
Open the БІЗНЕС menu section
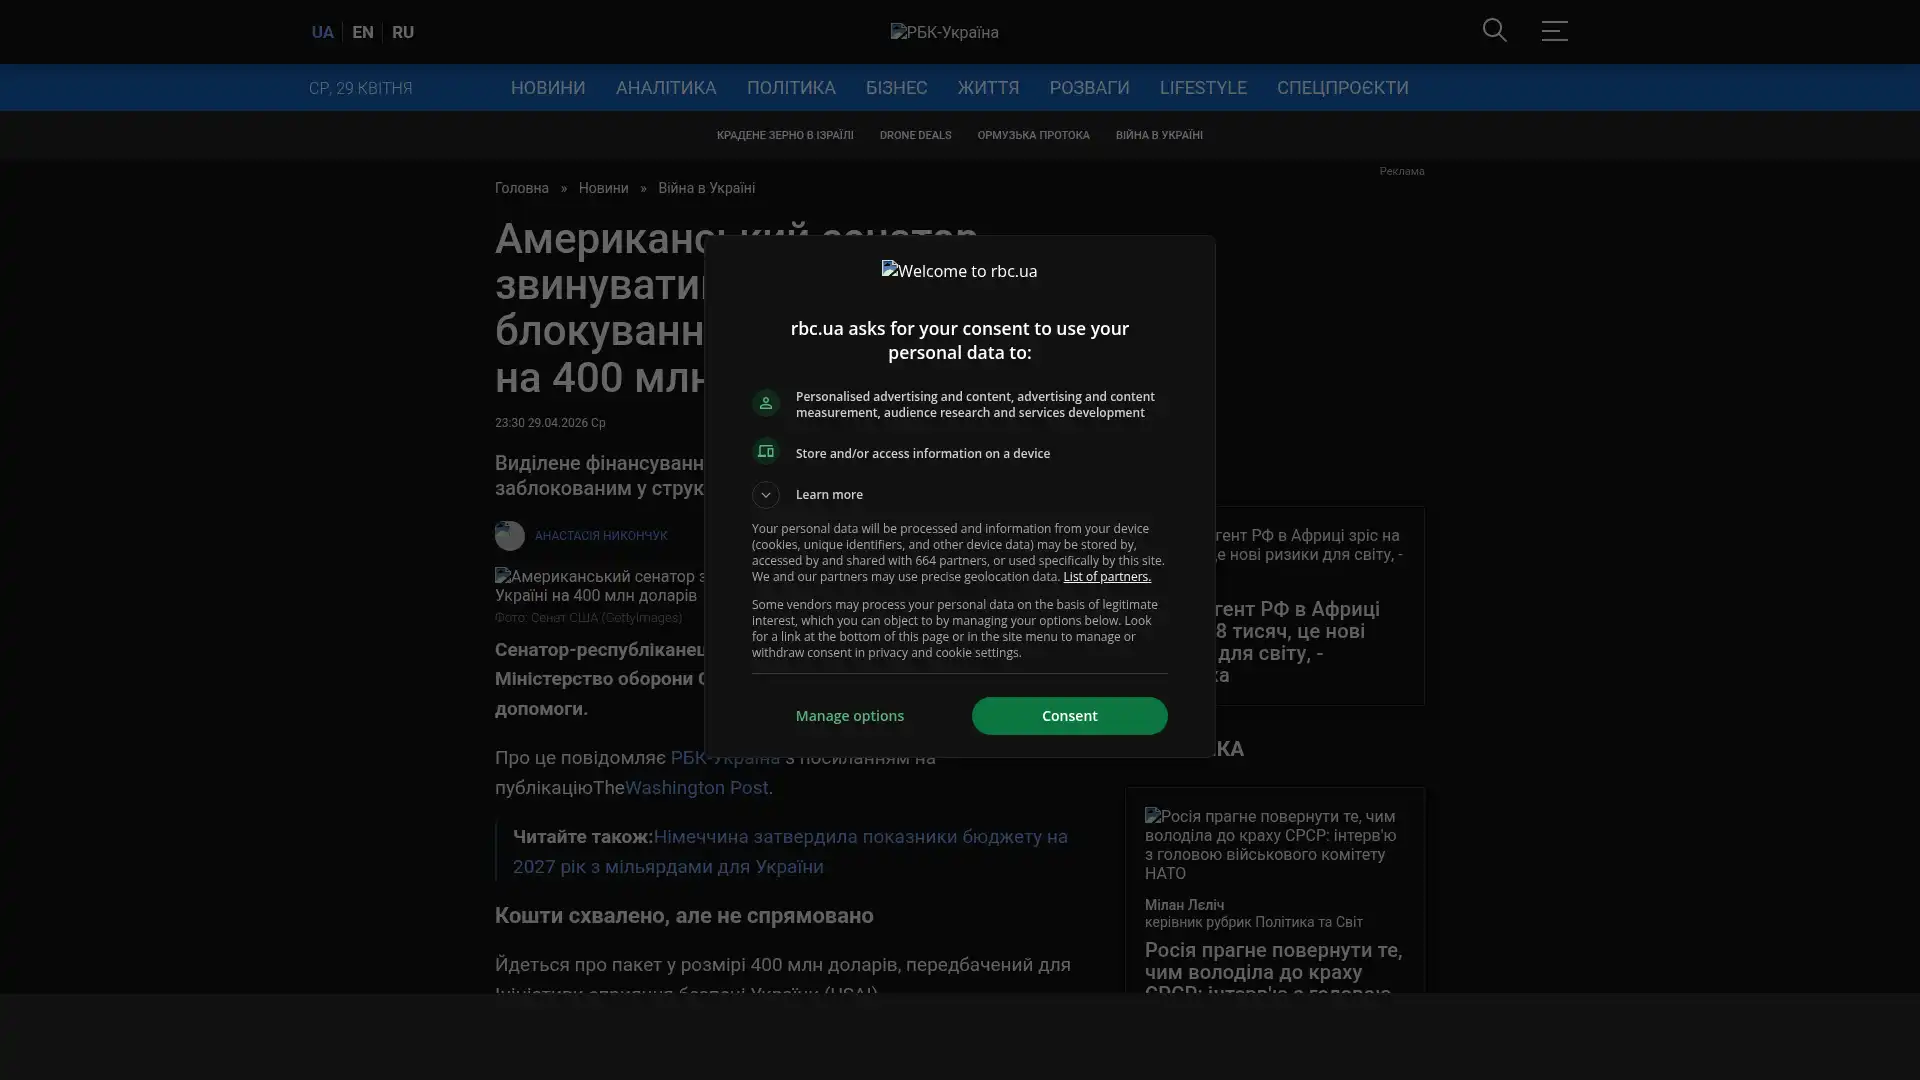click(896, 88)
